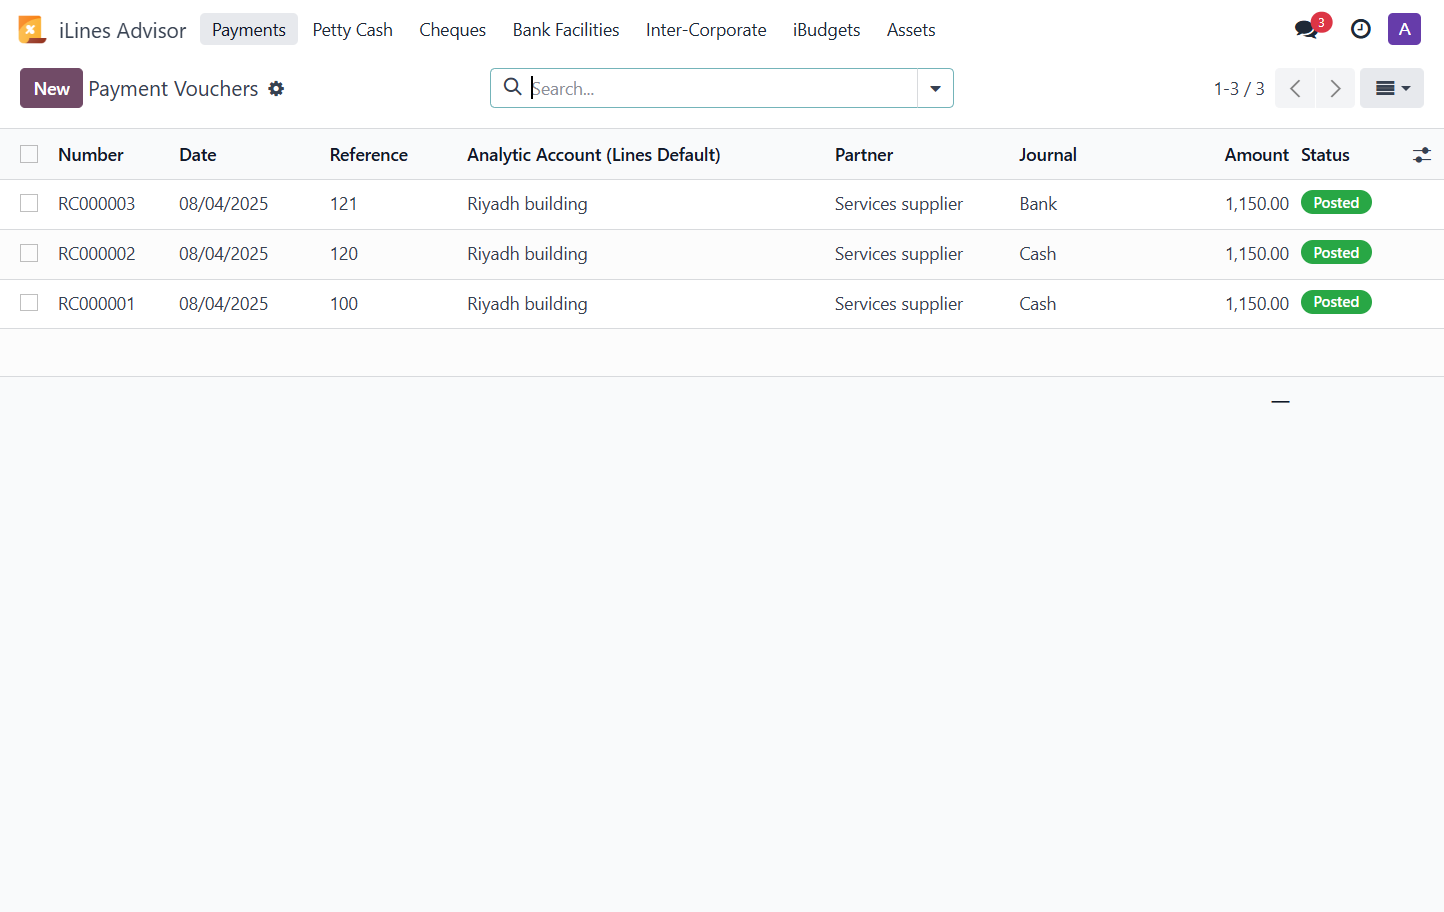Open the user avatar menu
Viewport: 1444px width, 912px height.
(1404, 29)
